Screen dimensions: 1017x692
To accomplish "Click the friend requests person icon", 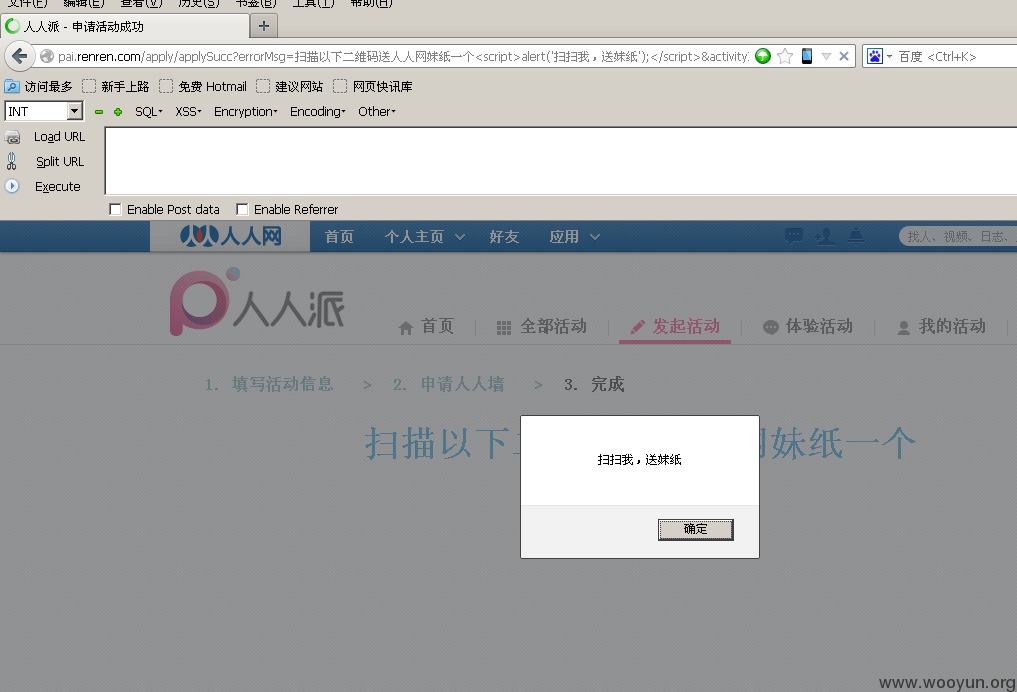I will click(x=825, y=236).
